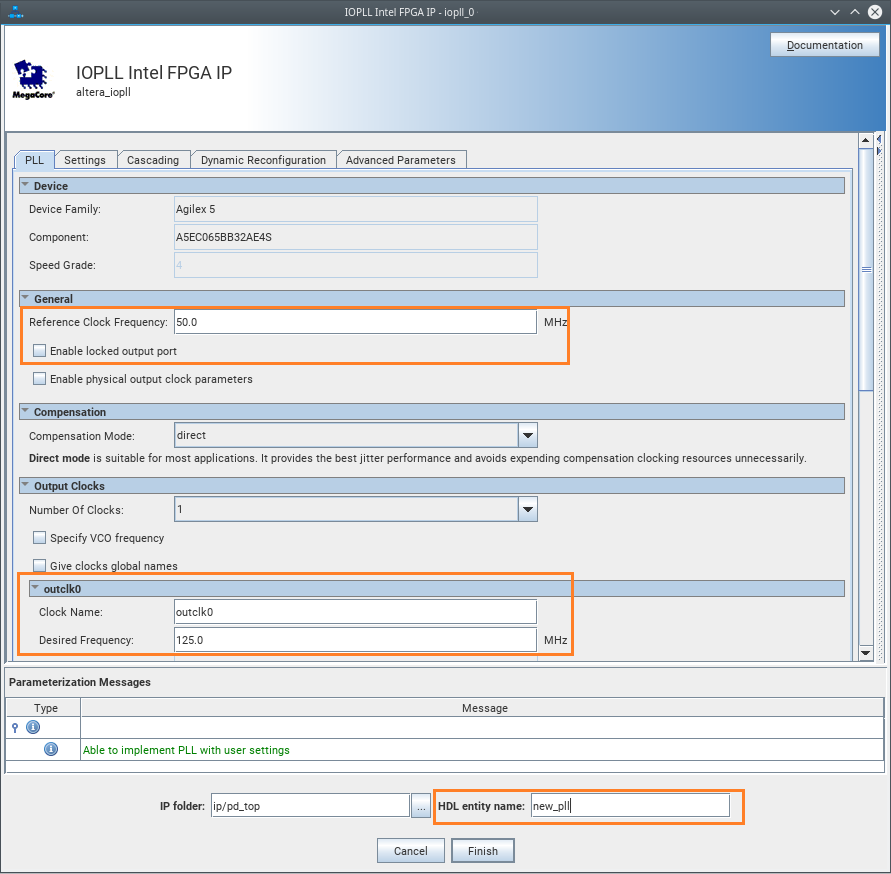The width and height of the screenshot is (891, 874).
Task: Enable locked output port checkbox
Action: click(x=40, y=351)
